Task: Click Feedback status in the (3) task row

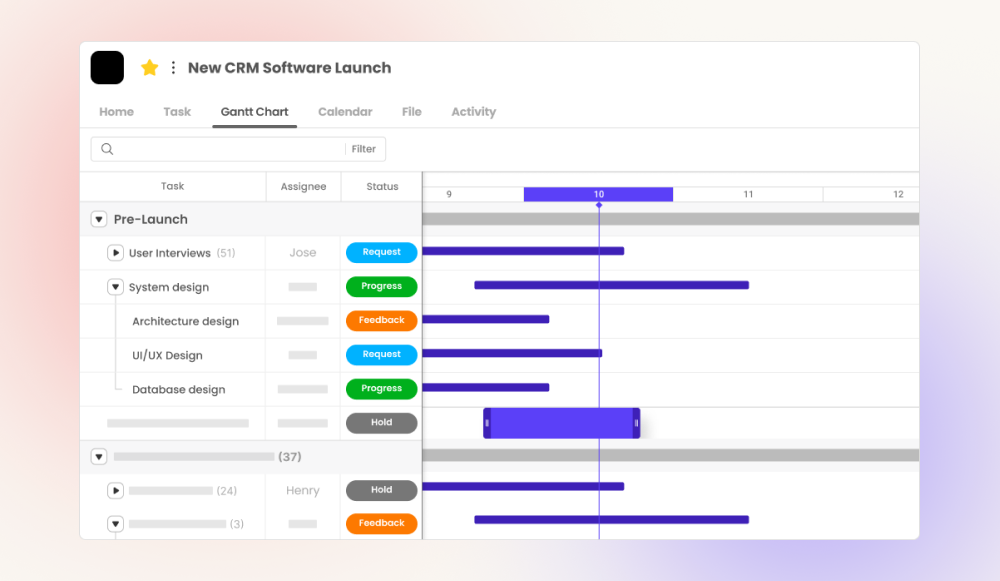Action: click(x=381, y=523)
